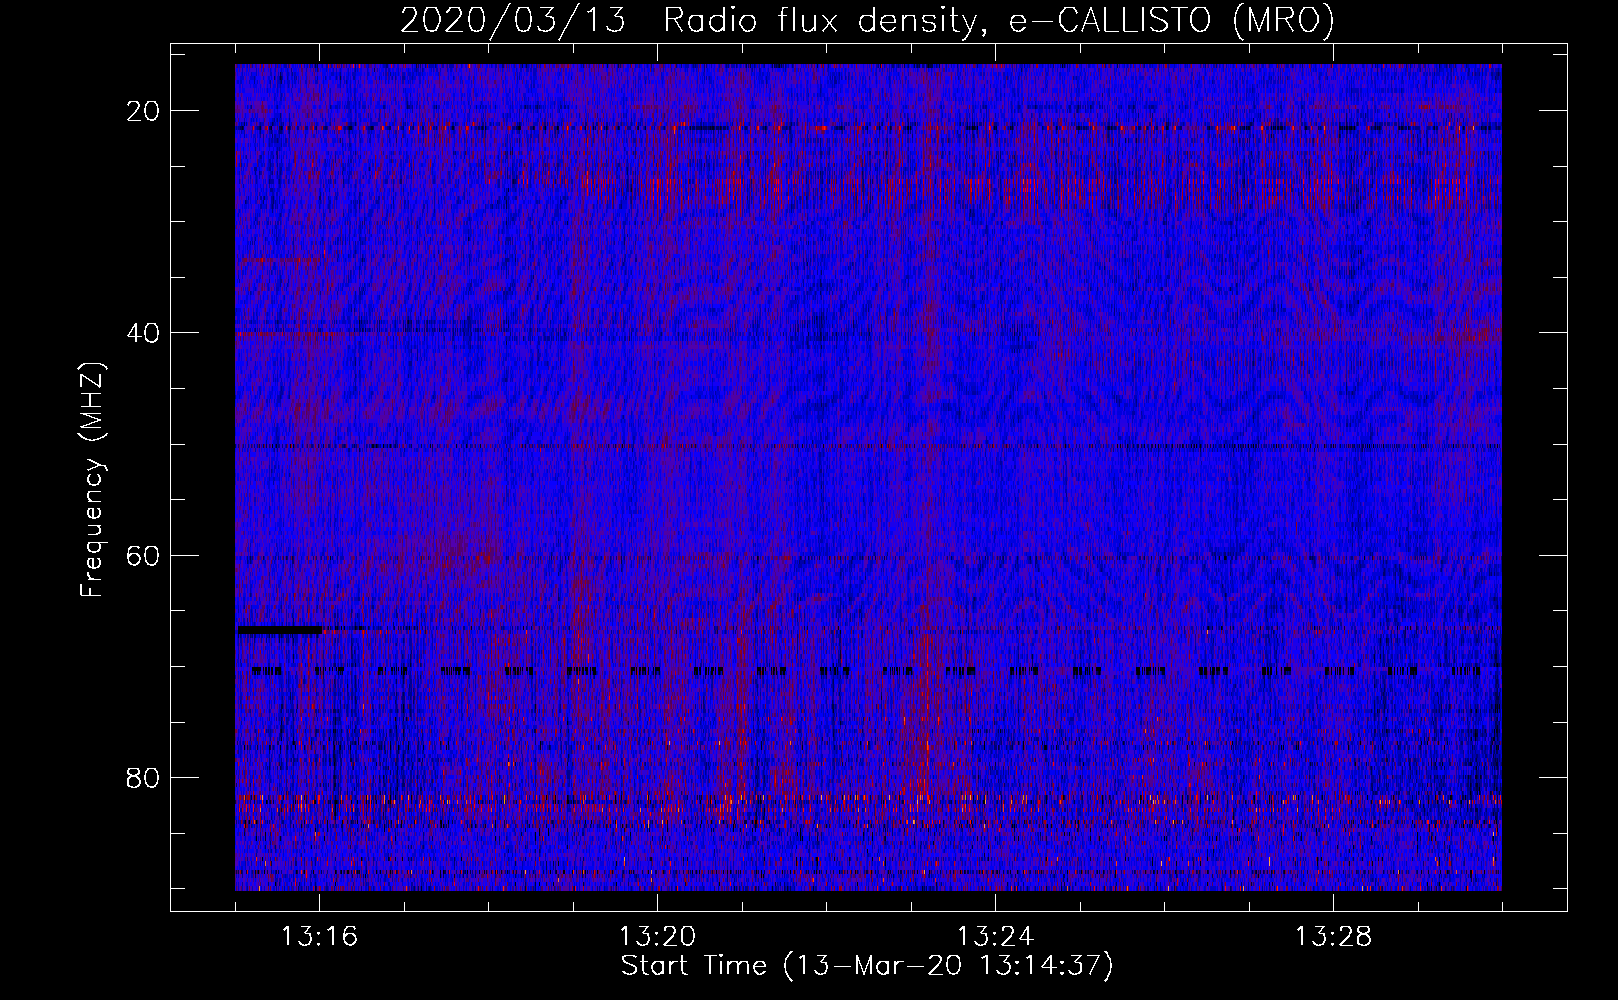Click the plot title '2020/03/13 Radio flux density'
The image size is (1618, 1000).
867,20
